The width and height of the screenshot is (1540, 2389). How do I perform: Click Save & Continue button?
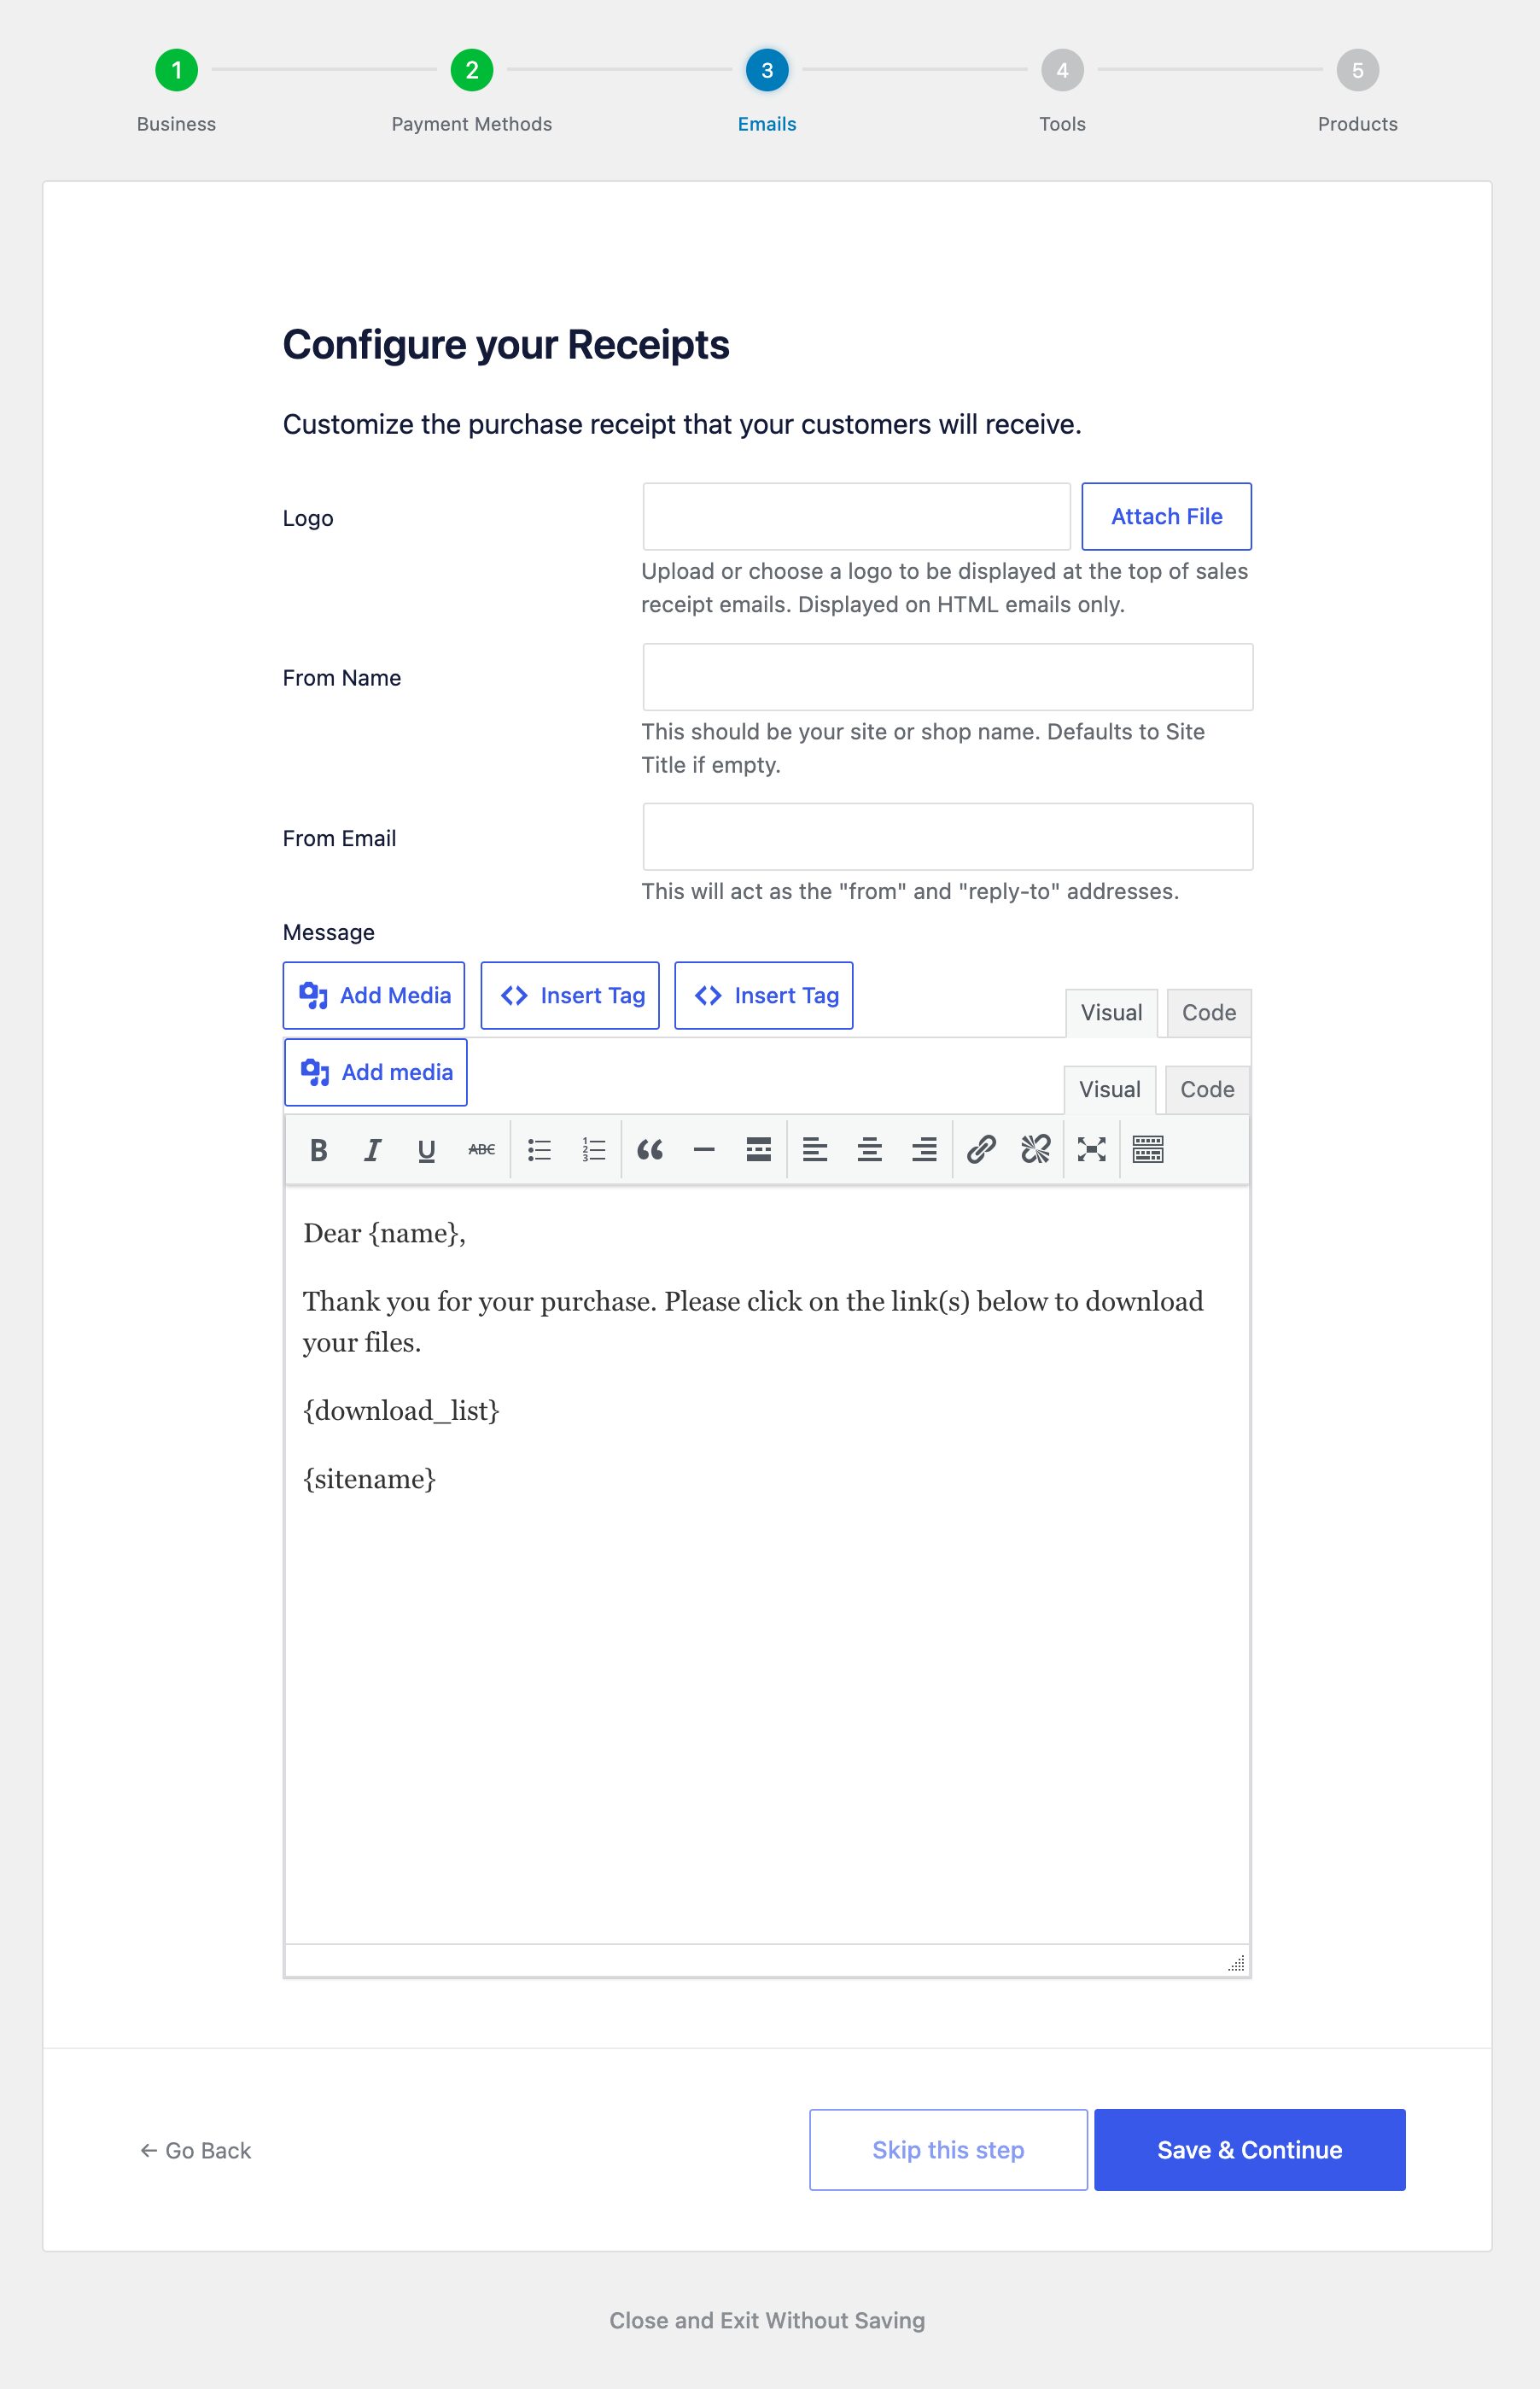[x=1250, y=2150]
